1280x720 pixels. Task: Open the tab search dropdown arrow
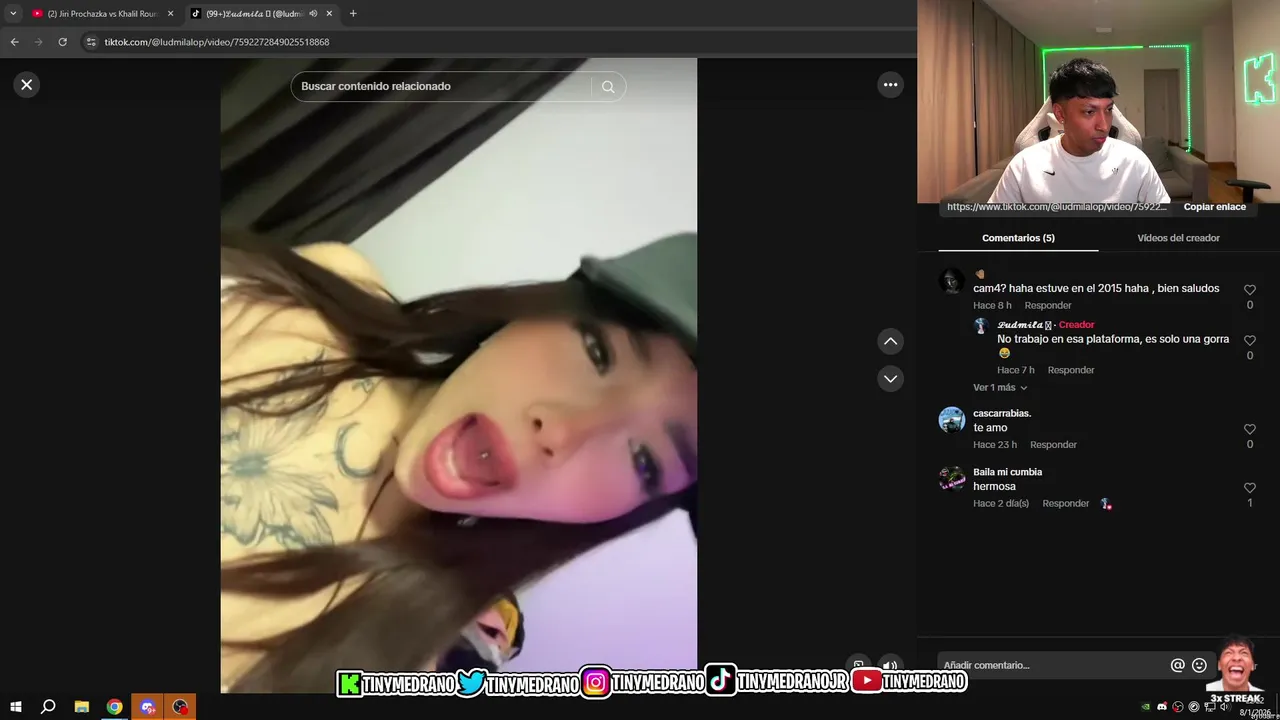pyautogui.click(x=13, y=13)
